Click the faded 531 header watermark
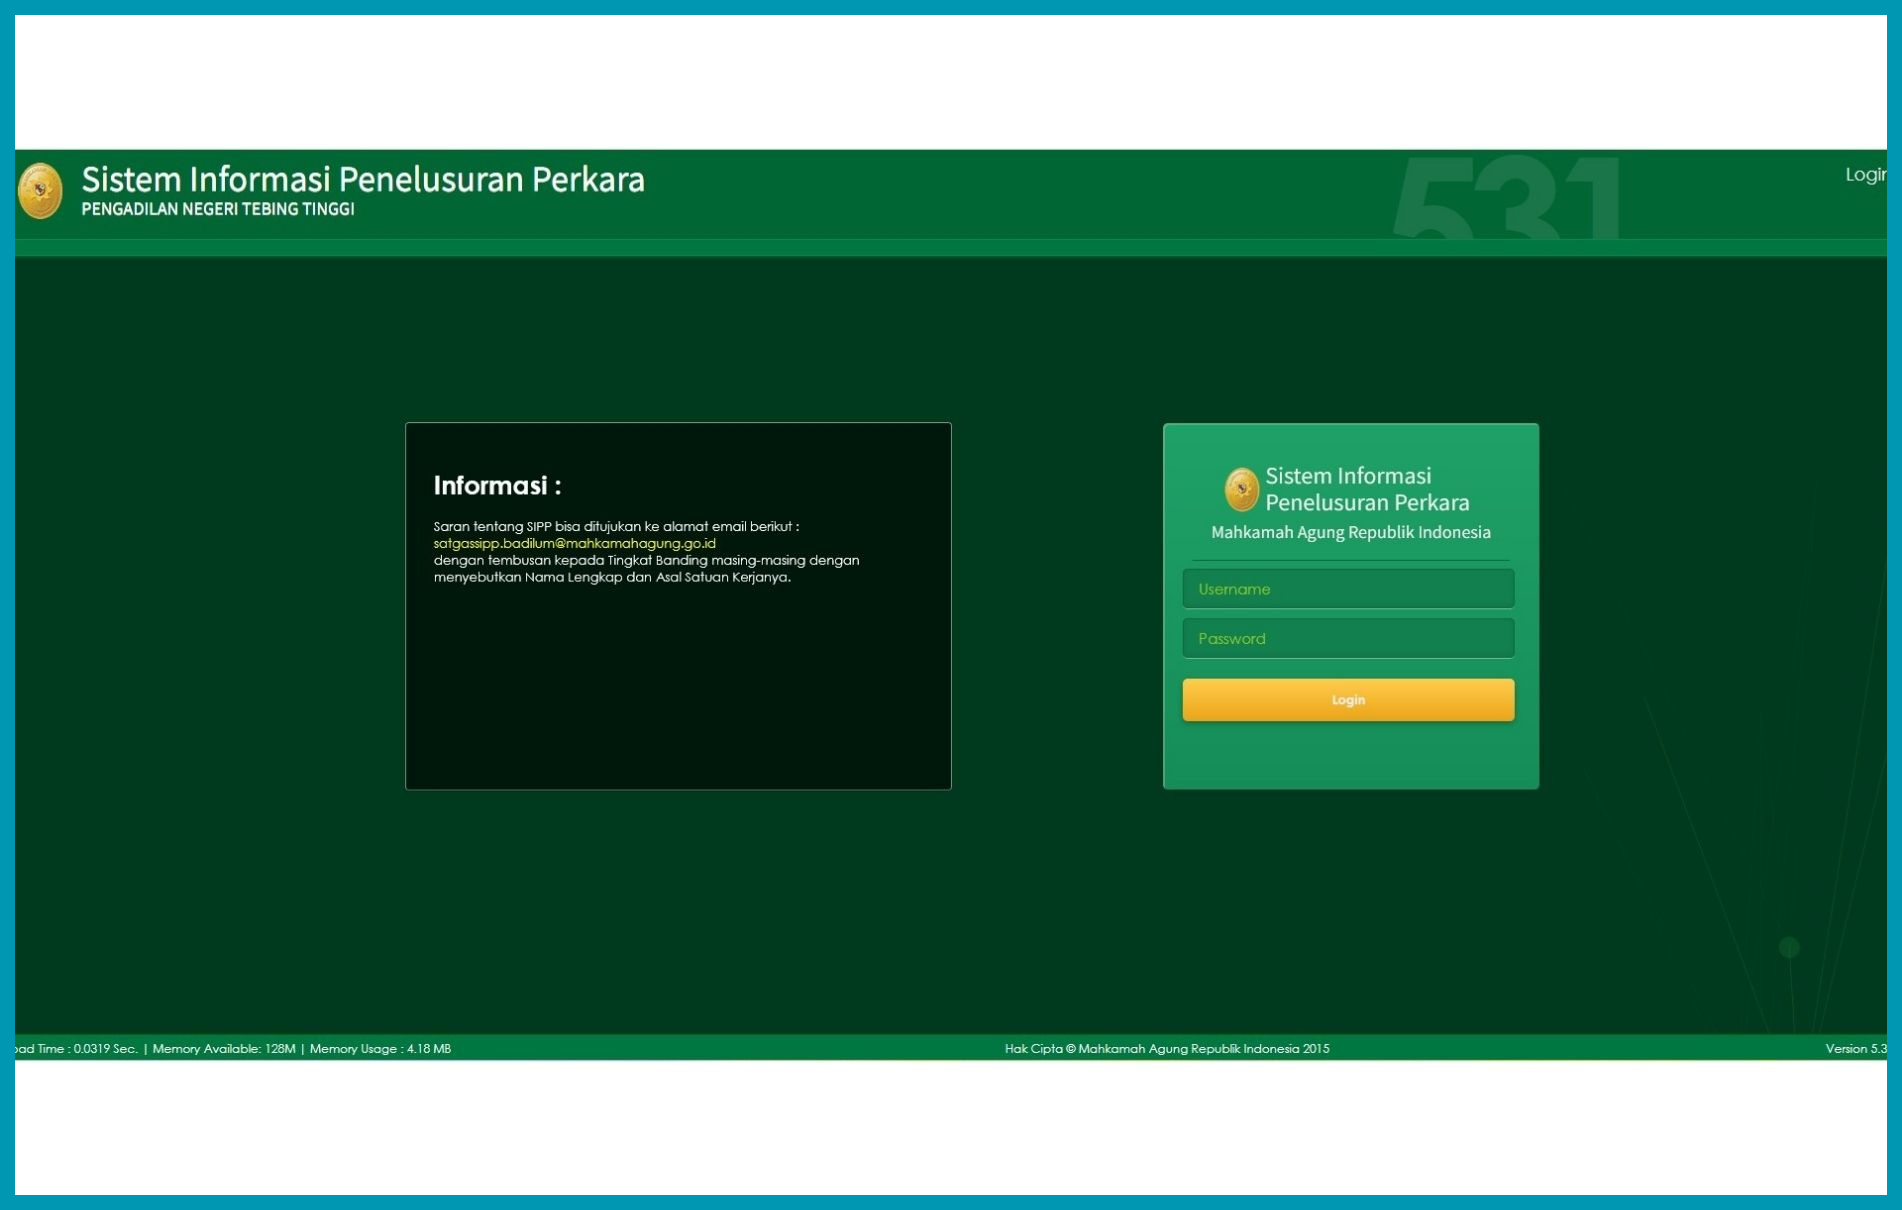The image size is (1902, 1210). click(x=1505, y=198)
